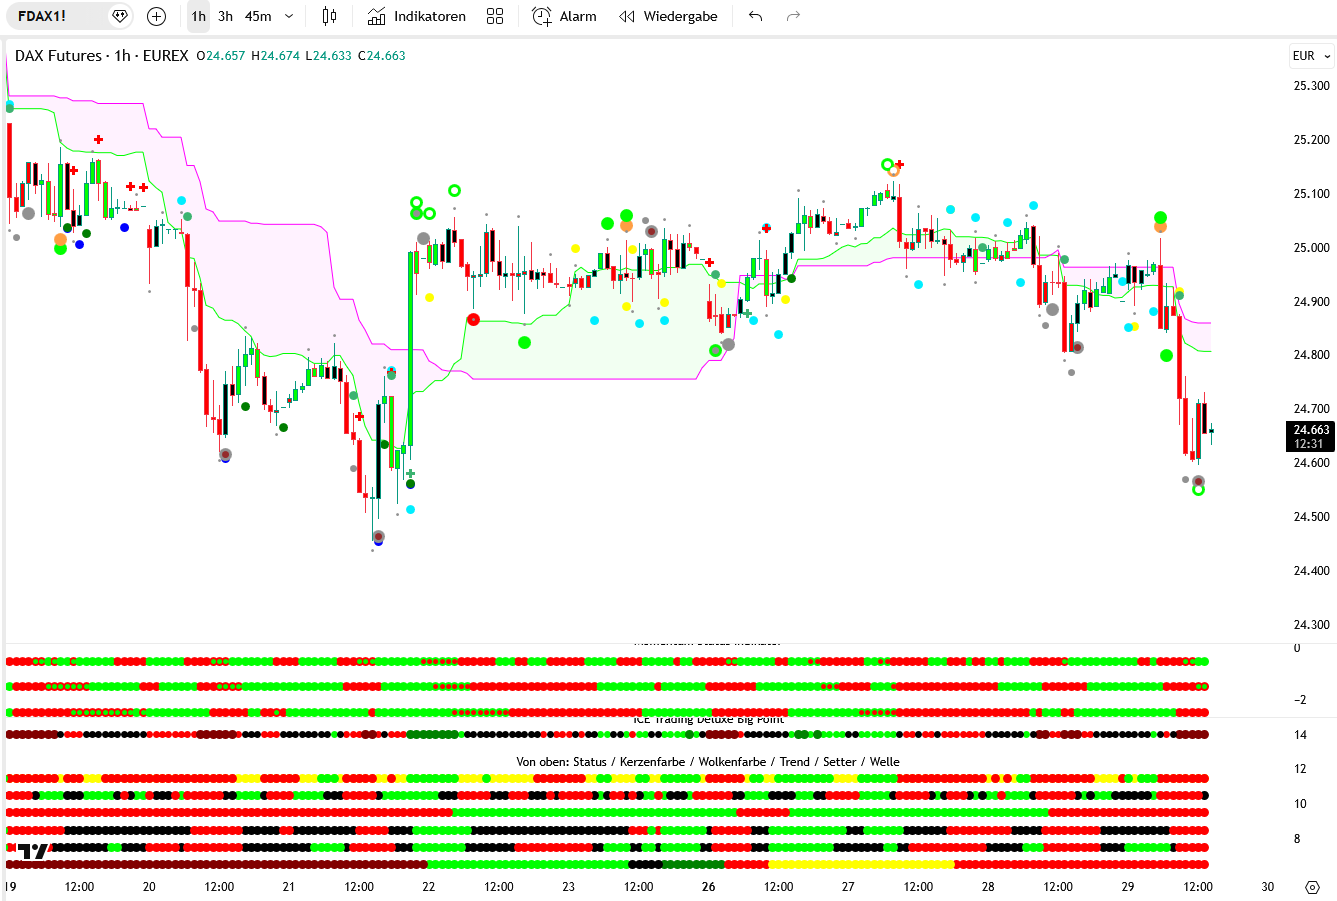1337x901 pixels.
Task: Expand the timeframe dropdown arrow
Action: (289, 16)
